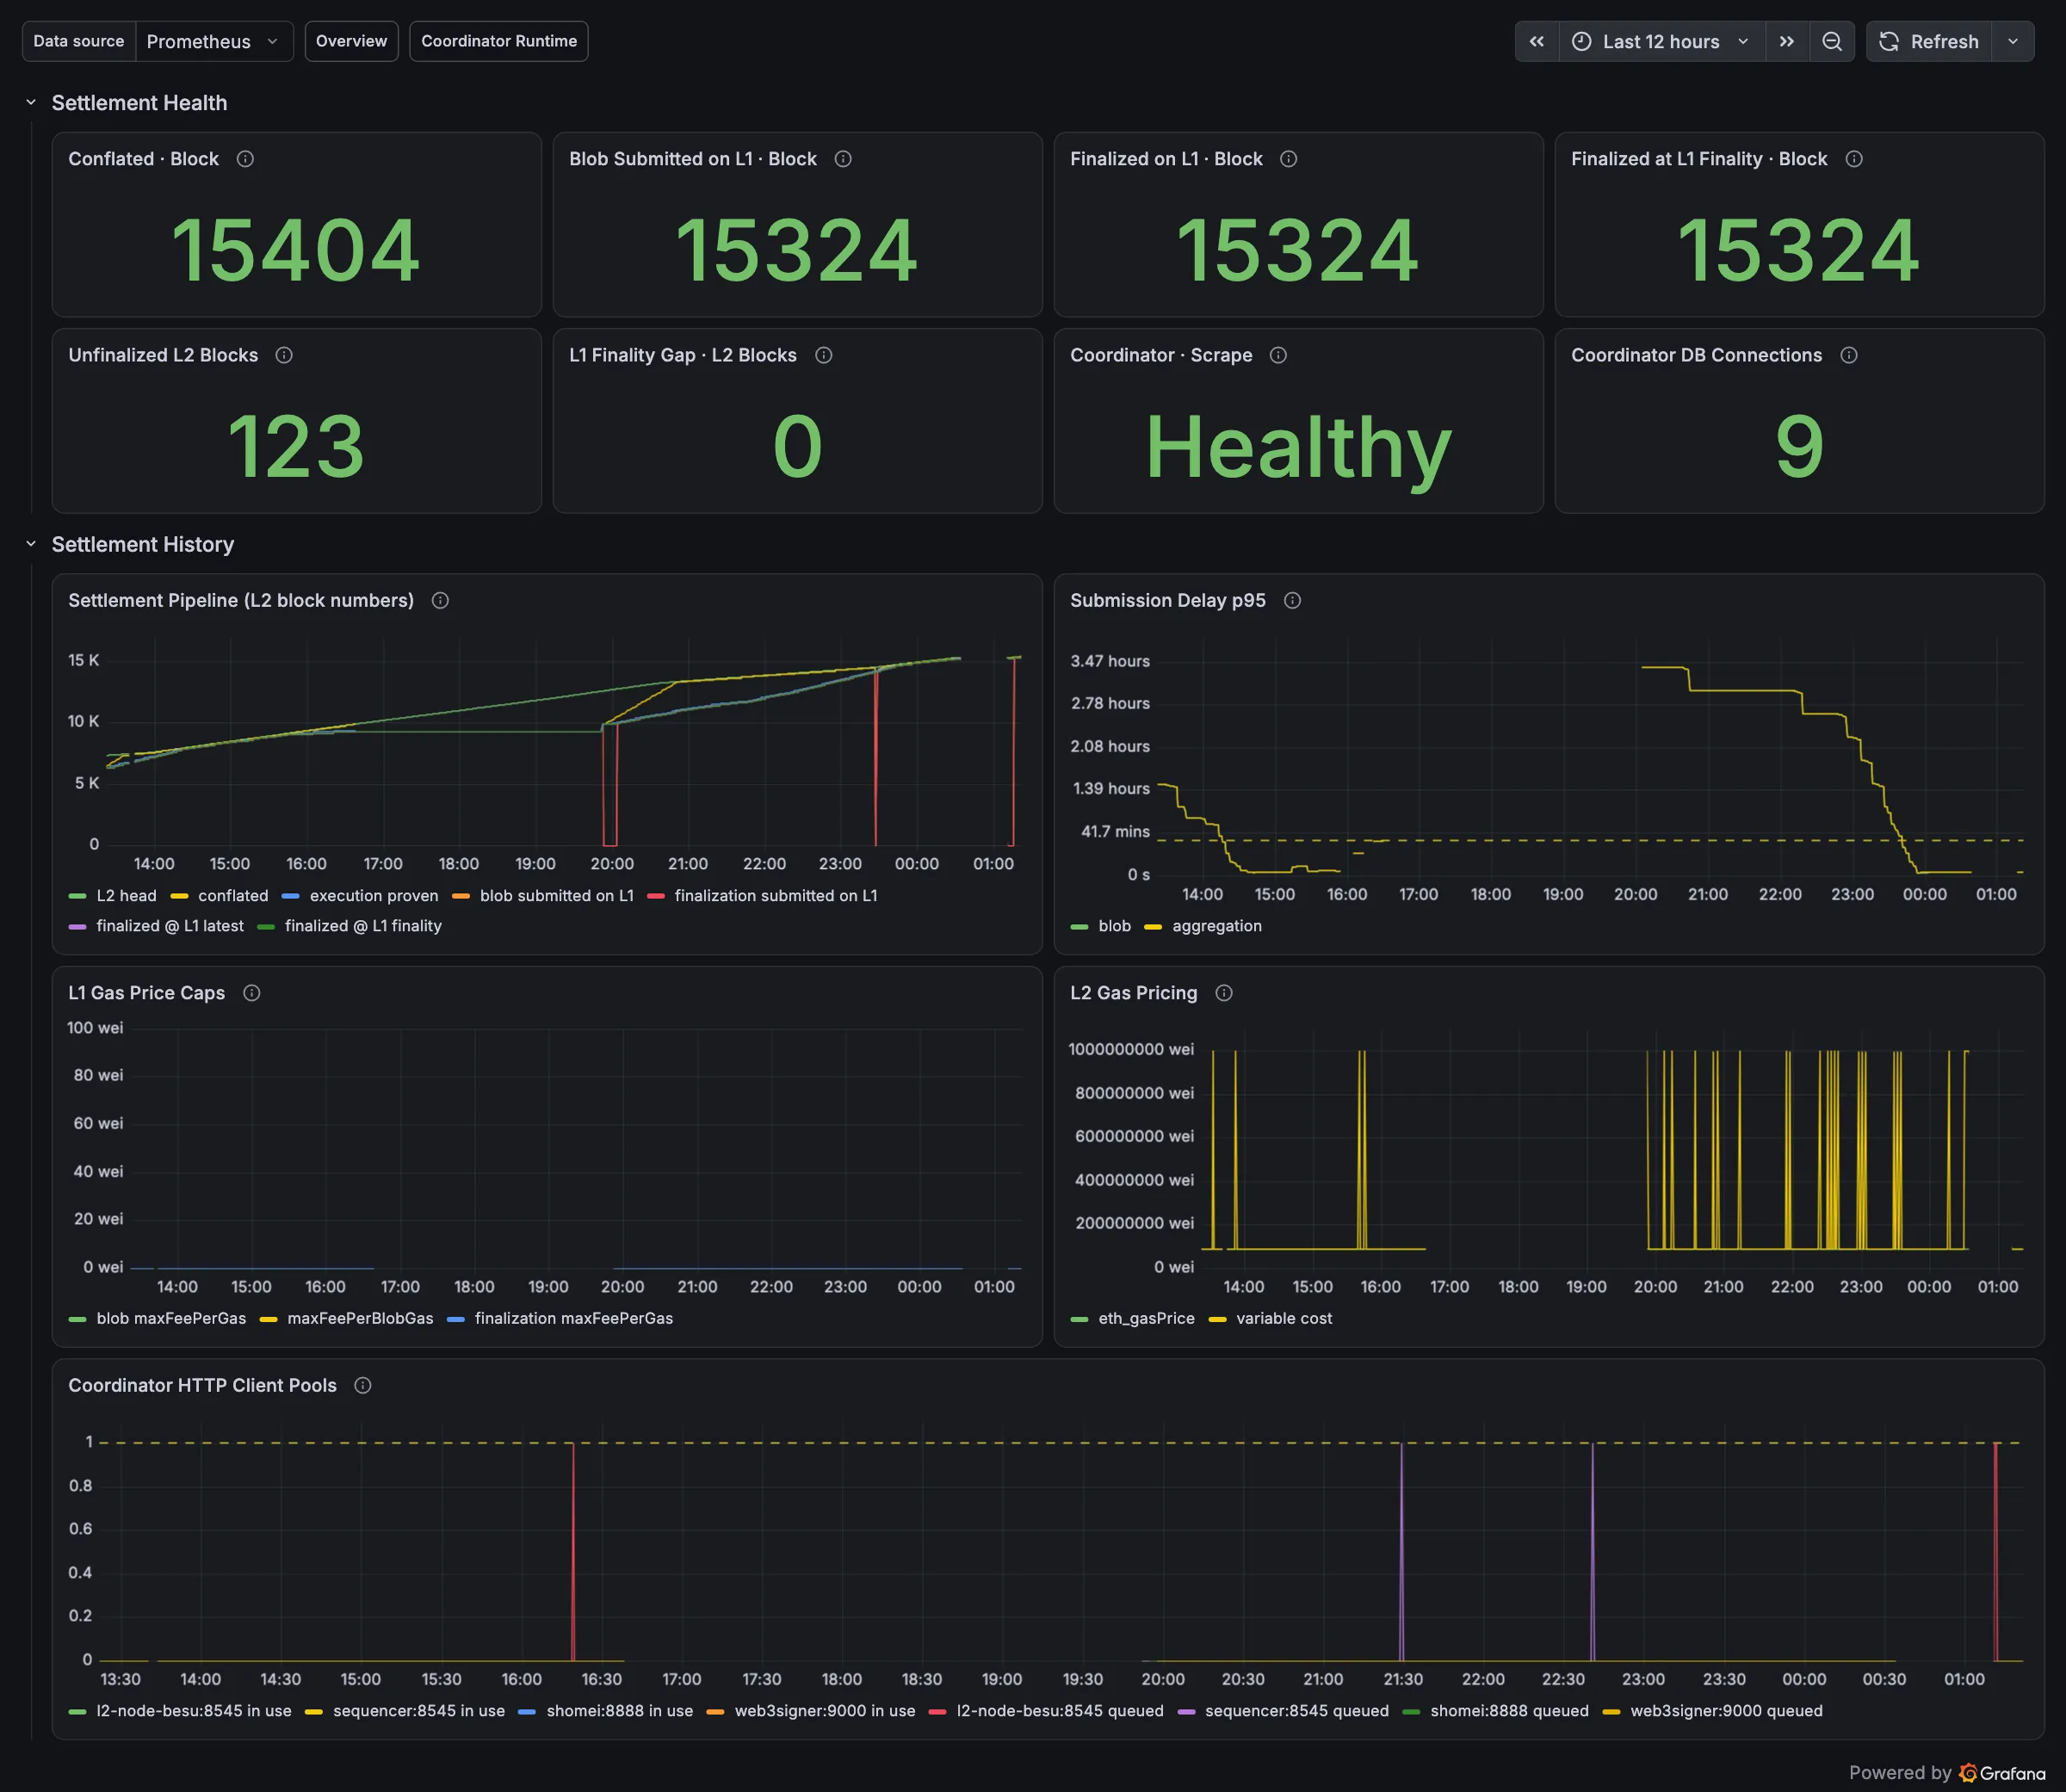The image size is (2066, 1792).
Task: View info tooltip for Coordinator · Scrape
Action: point(1278,355)
